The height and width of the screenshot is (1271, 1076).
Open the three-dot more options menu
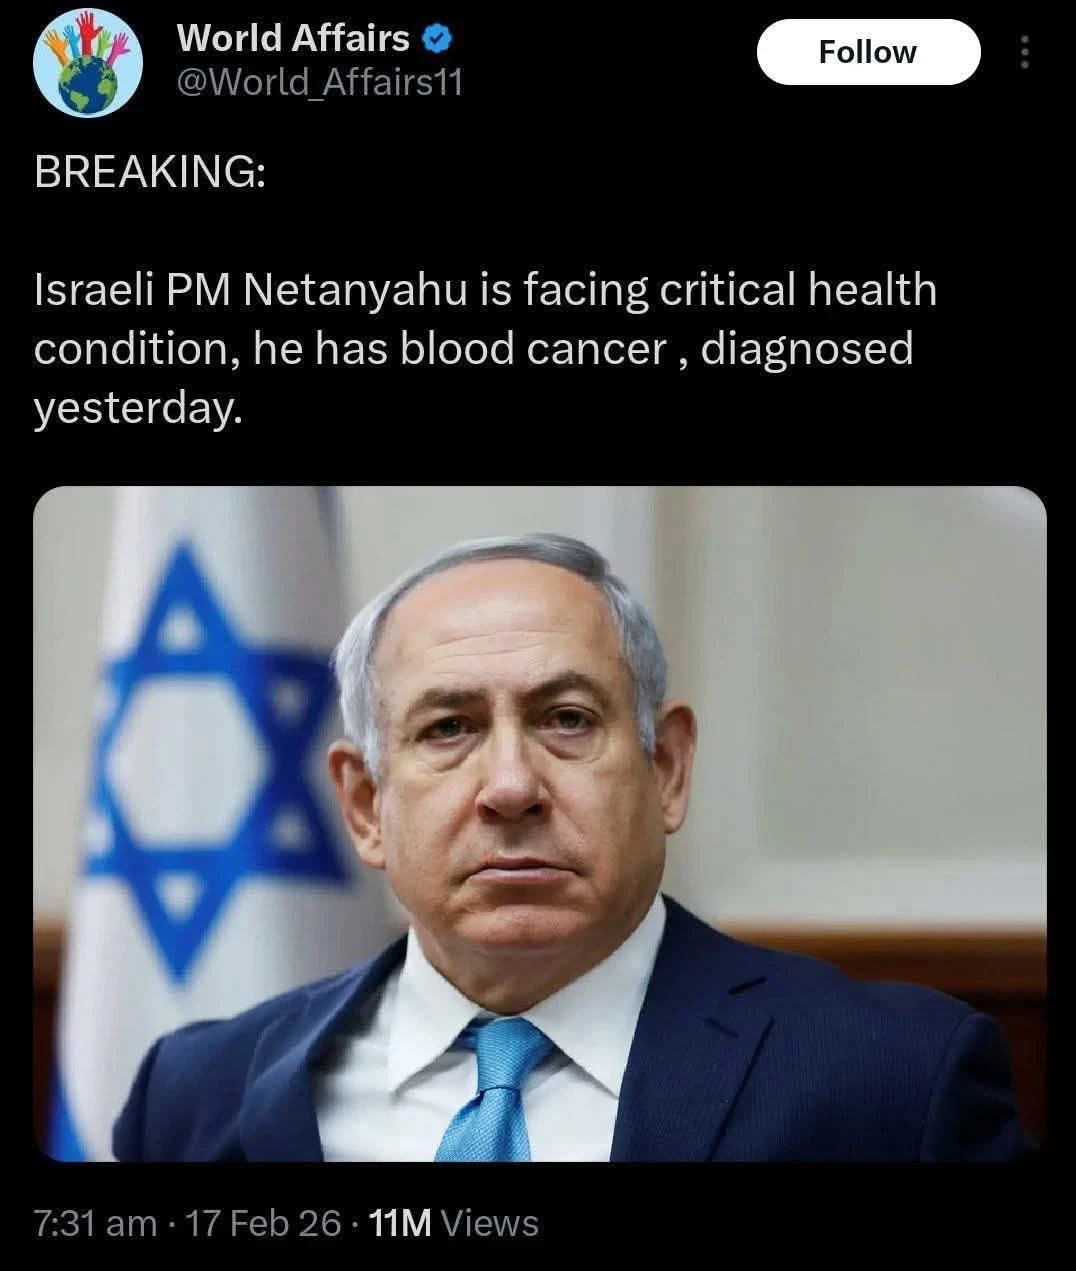pyautogui.click(x=1024, y=52)
